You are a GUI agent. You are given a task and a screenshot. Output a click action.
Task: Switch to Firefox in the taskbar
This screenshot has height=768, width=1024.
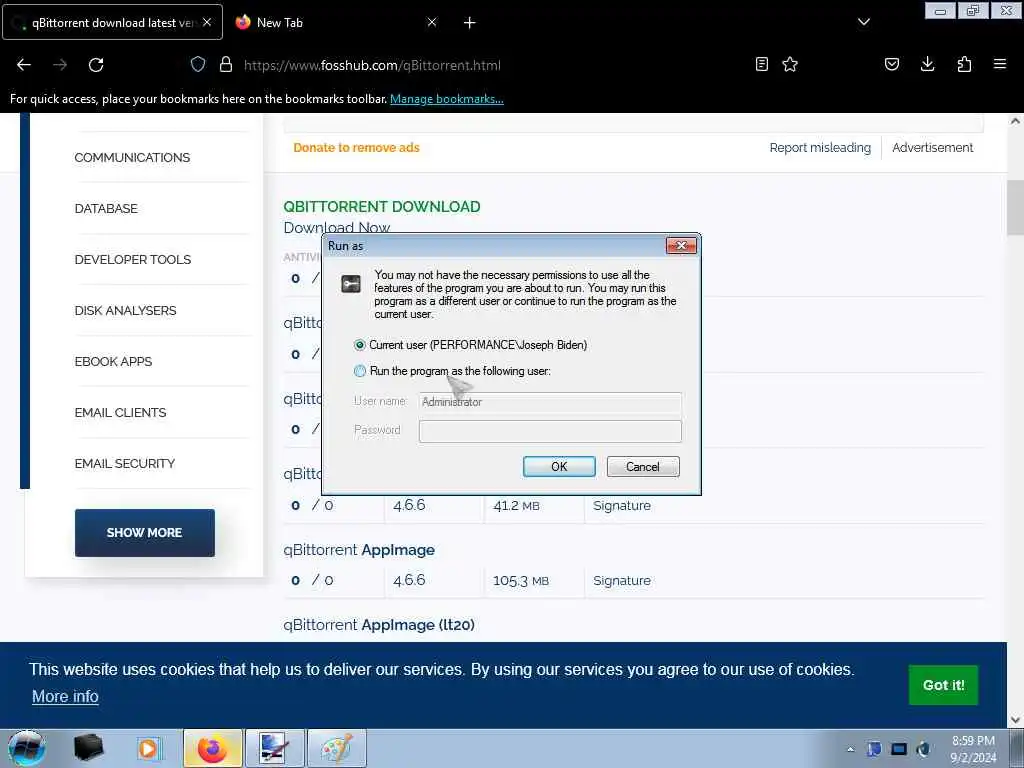click(x=212, y=748)
